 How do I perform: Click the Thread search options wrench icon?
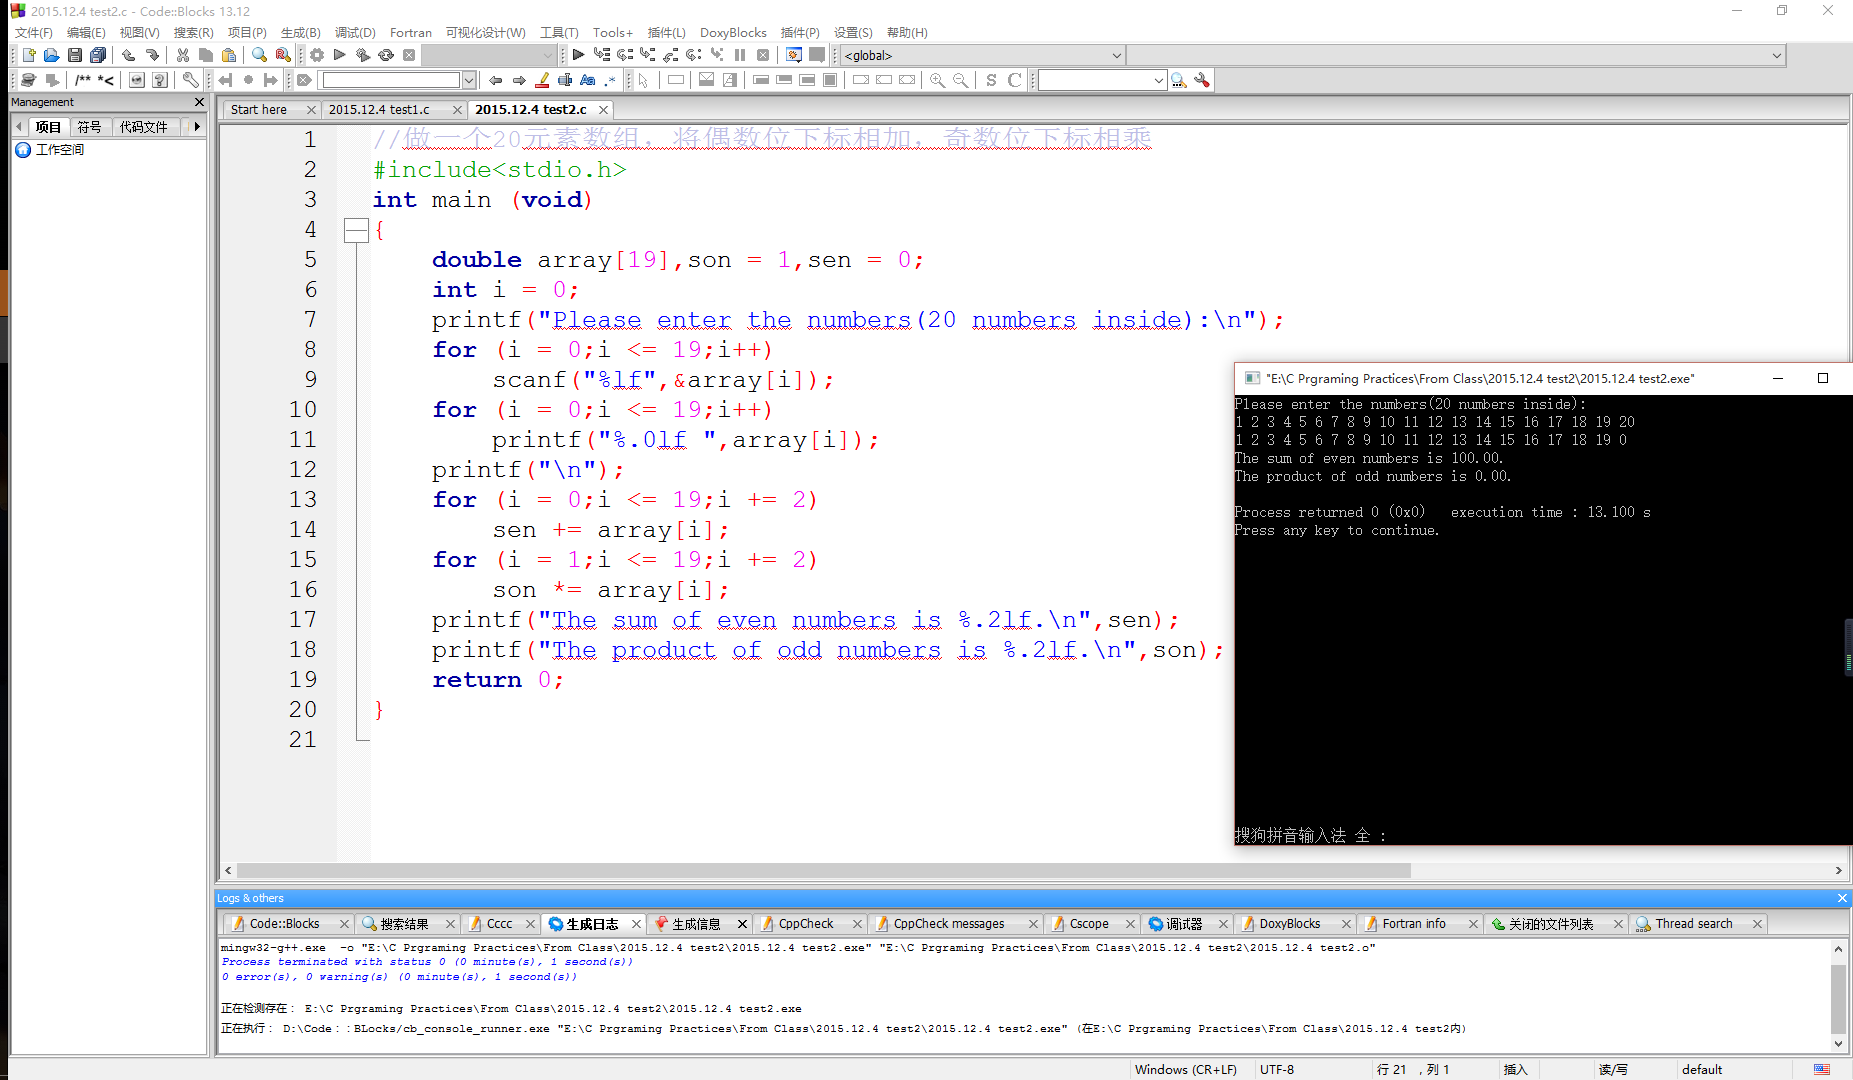coord(1202,80)
